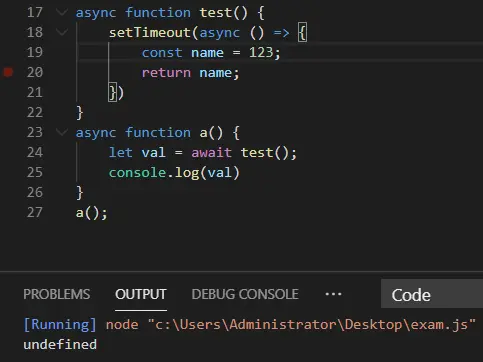Click line number 24 in the gutter
This screenshot has height=362, width=483.
(35, 152)
